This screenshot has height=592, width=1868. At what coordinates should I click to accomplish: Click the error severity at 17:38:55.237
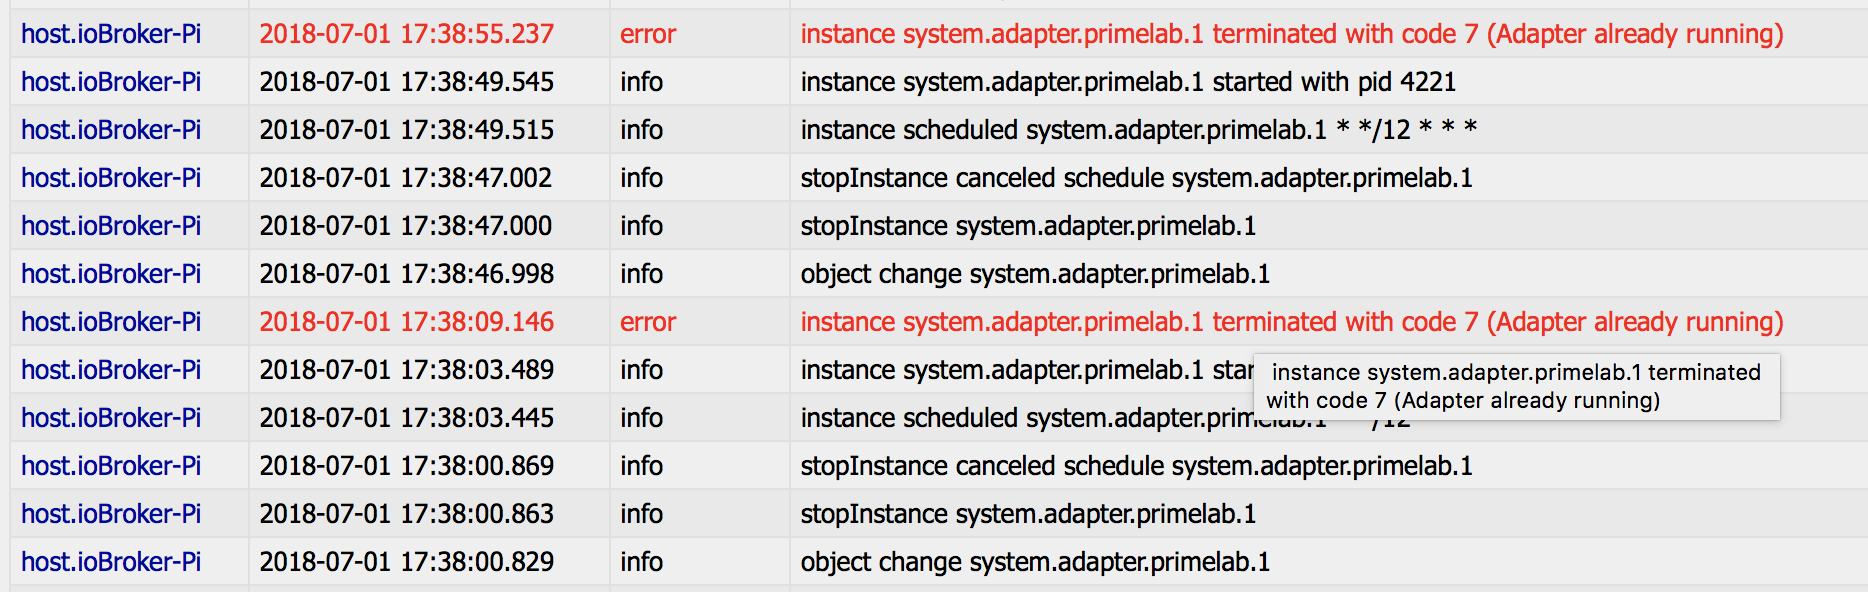click(648, 34)
